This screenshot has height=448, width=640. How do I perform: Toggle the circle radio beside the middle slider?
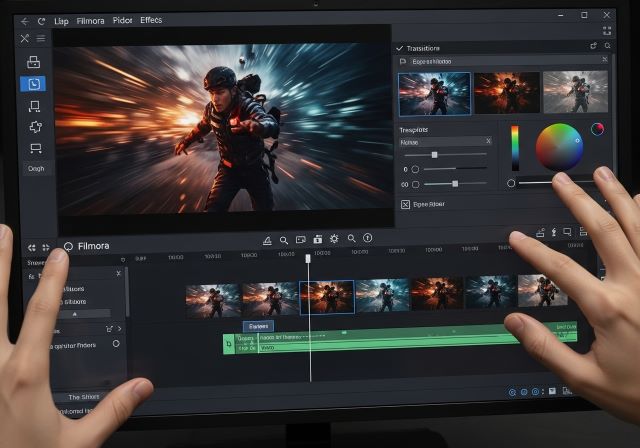tap(414, 169)
